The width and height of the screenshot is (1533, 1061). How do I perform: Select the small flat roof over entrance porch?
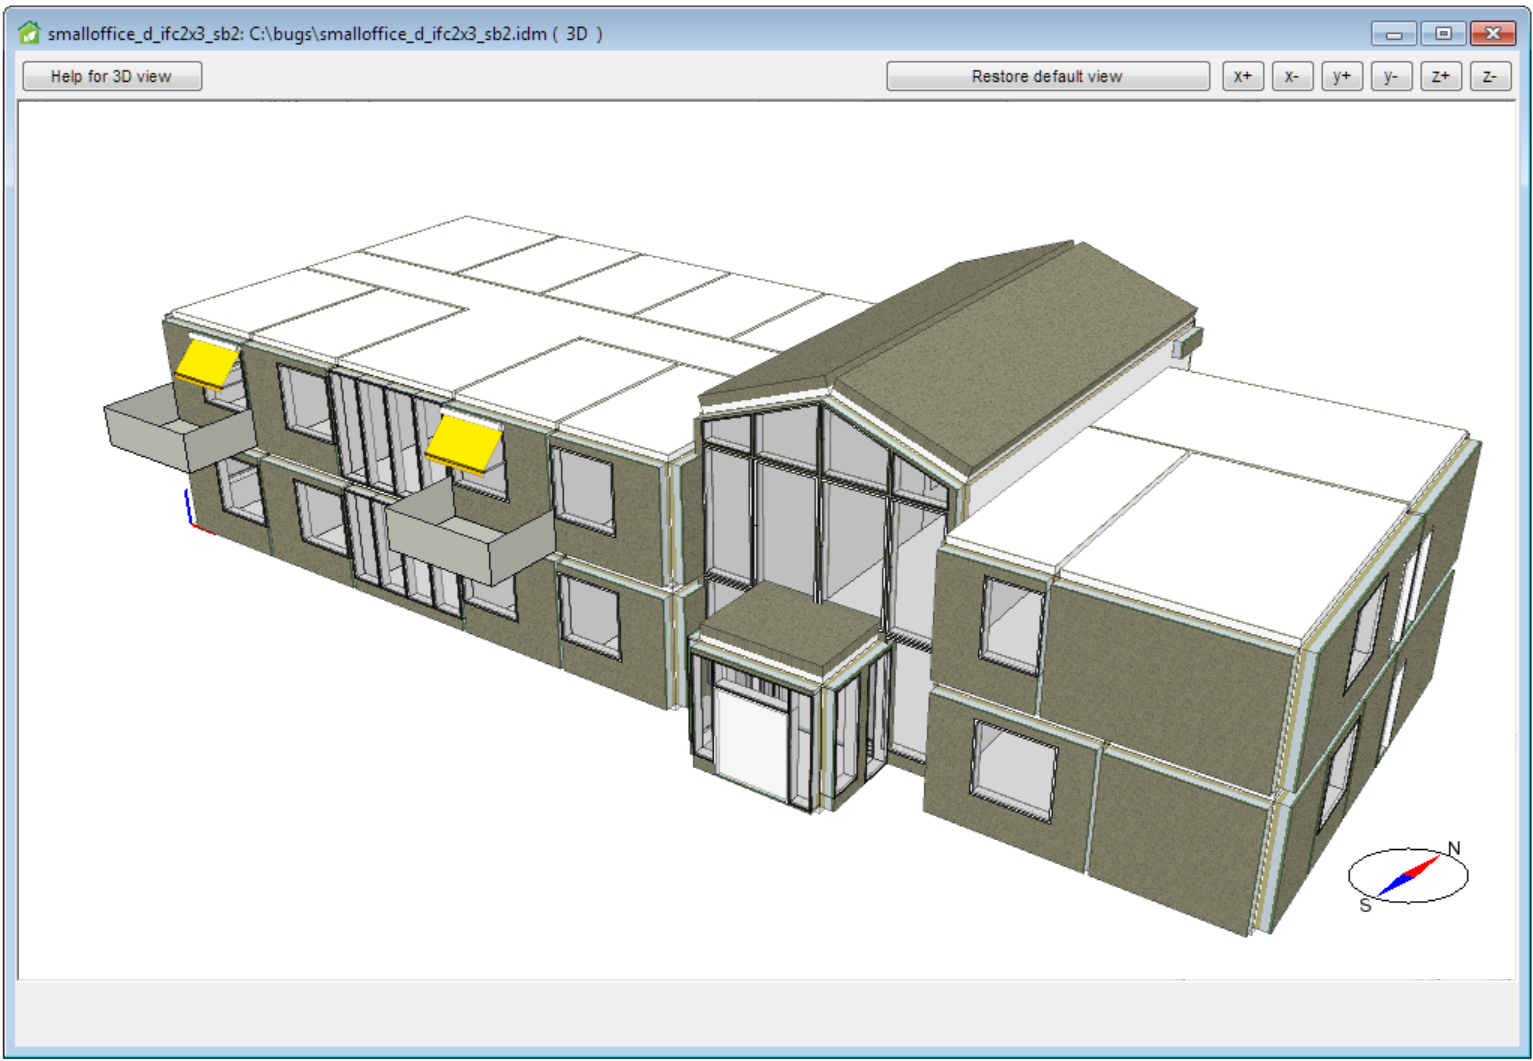pos(790,625)
